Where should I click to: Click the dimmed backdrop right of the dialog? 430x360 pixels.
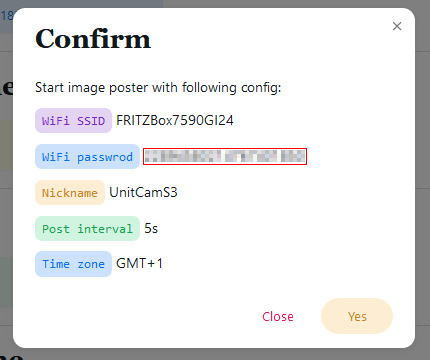click(423, 180)
